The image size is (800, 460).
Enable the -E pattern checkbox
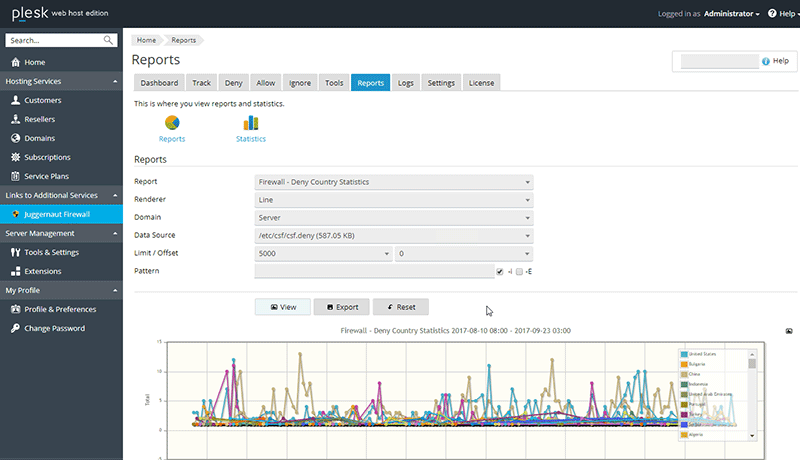pyautogui.click(x=519, y=271)
